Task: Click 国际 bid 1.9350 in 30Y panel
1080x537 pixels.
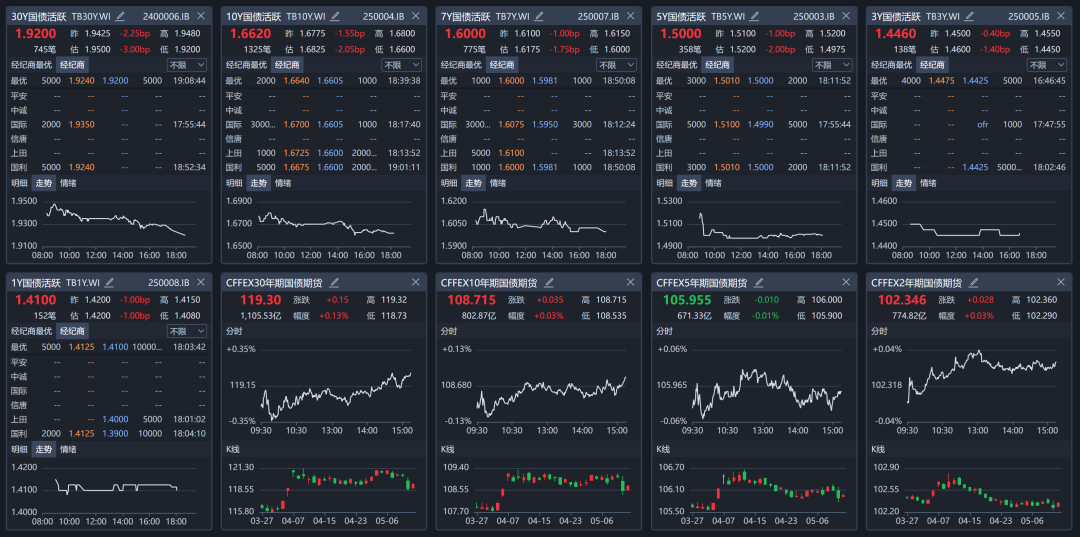Action: pyautogui.click(x=81, y=125)
